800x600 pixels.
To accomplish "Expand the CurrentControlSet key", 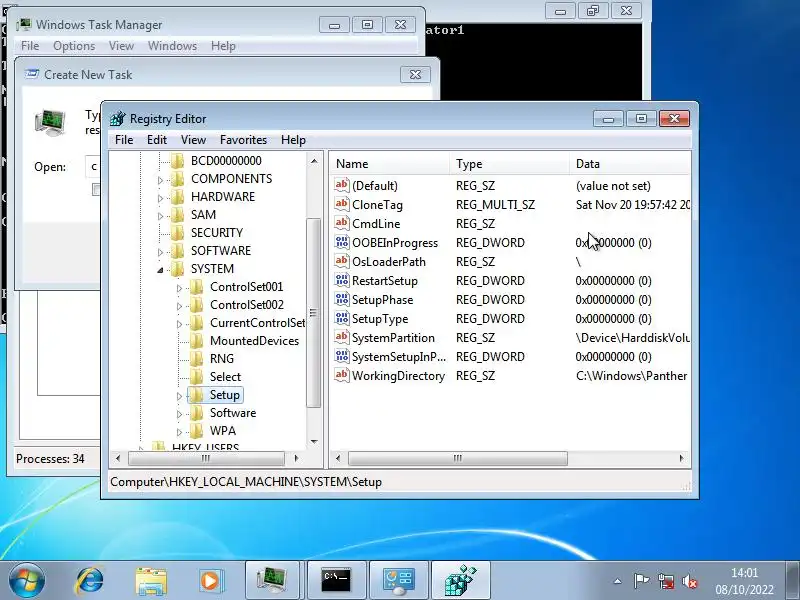I will tap(179, 324).
